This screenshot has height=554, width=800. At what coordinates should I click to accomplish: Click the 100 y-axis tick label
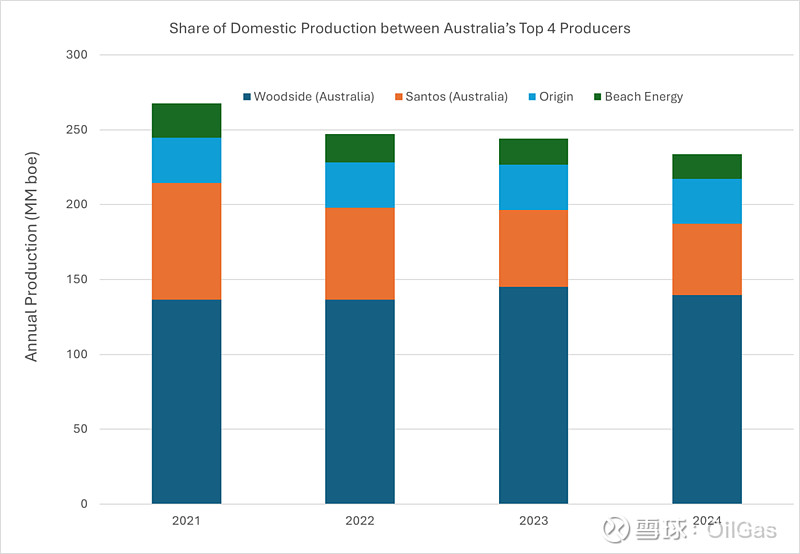click(77, 355)
